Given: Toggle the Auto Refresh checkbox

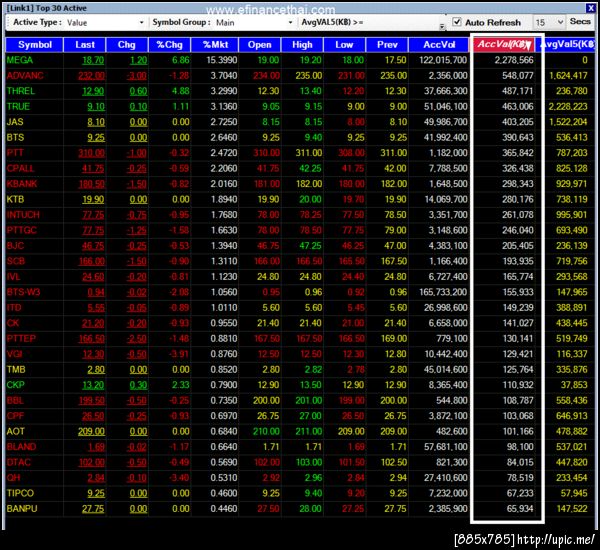Looking at the screenshot, I should [x=457, y=22].
